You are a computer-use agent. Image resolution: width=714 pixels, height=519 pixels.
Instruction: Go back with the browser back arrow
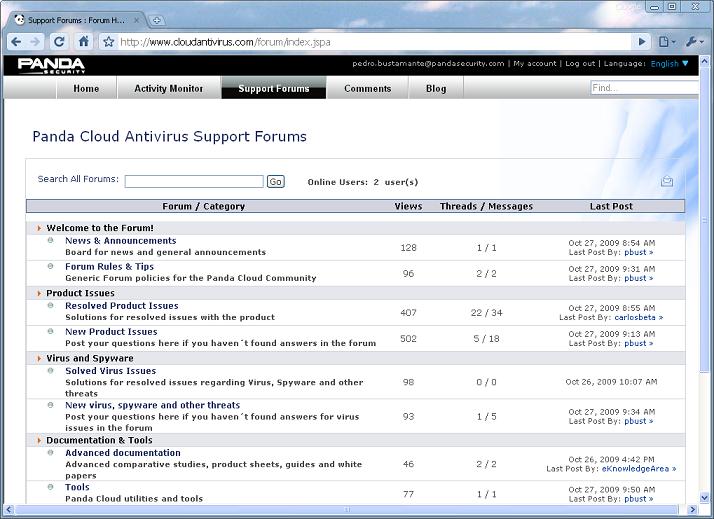pyautogui.click(x=16, y=42)
